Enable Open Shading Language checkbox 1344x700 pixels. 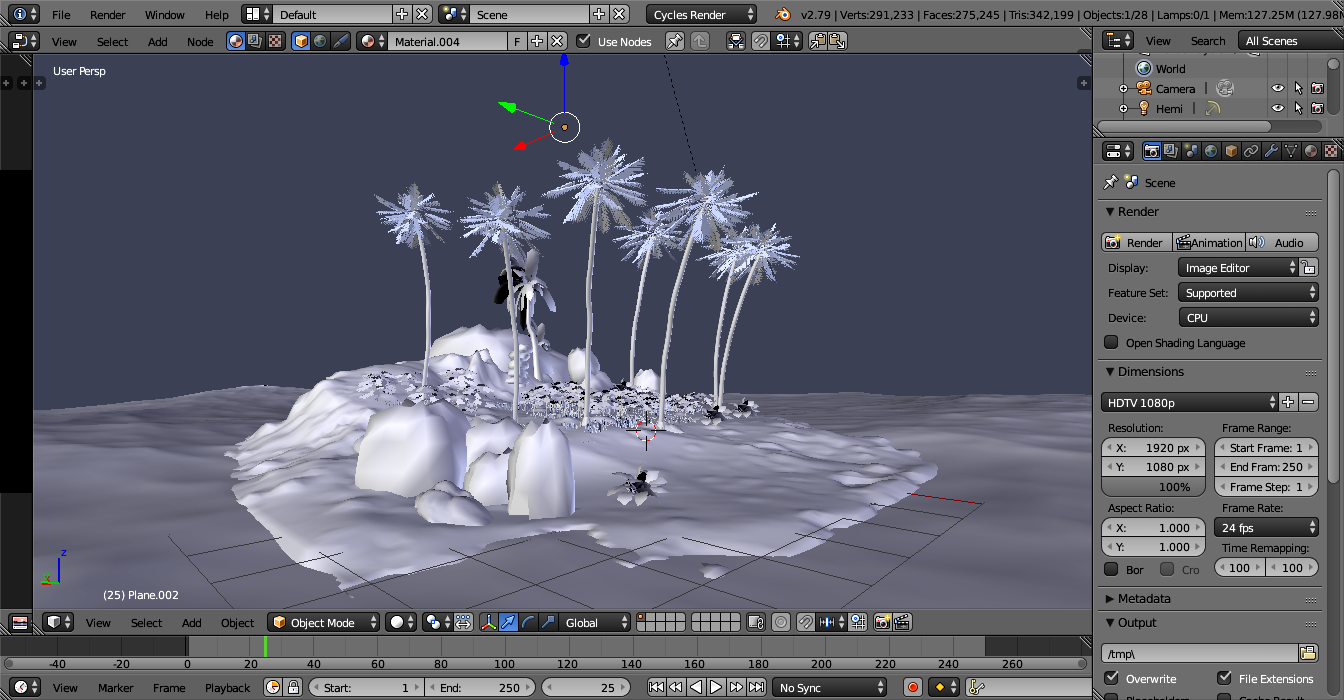[x=1111, y=343]
